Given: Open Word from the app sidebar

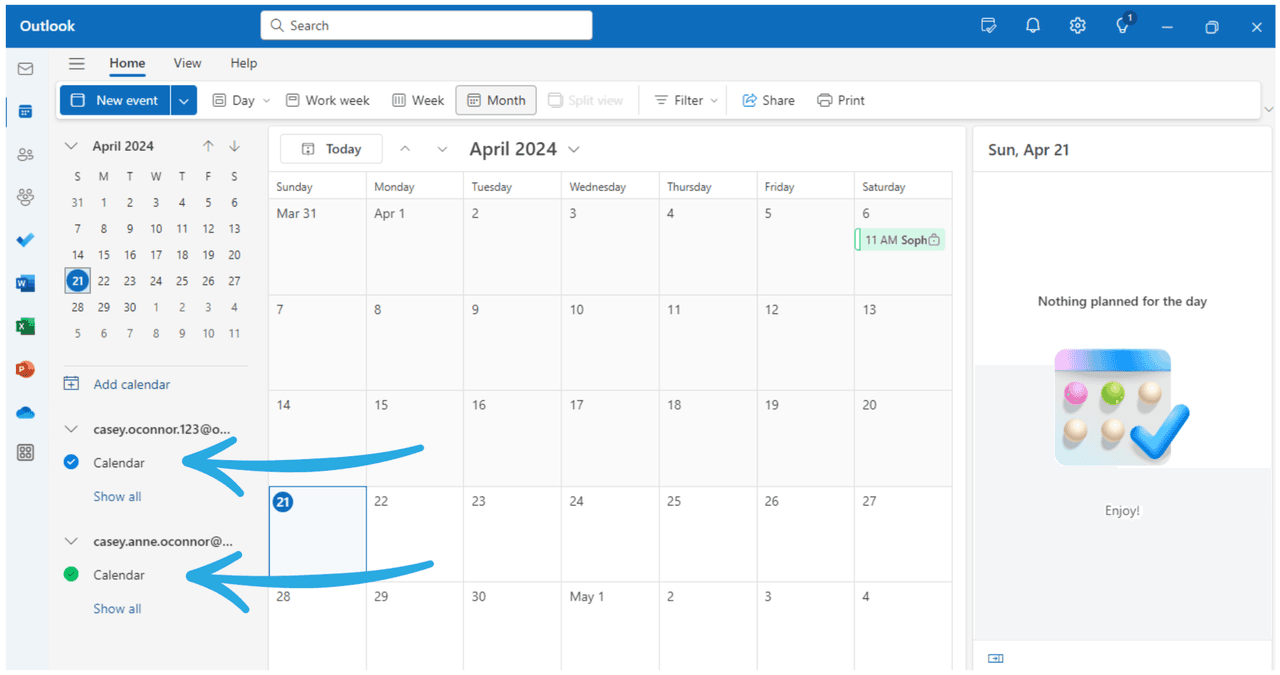Looking at the screenshot, I should tap(25, 282).
